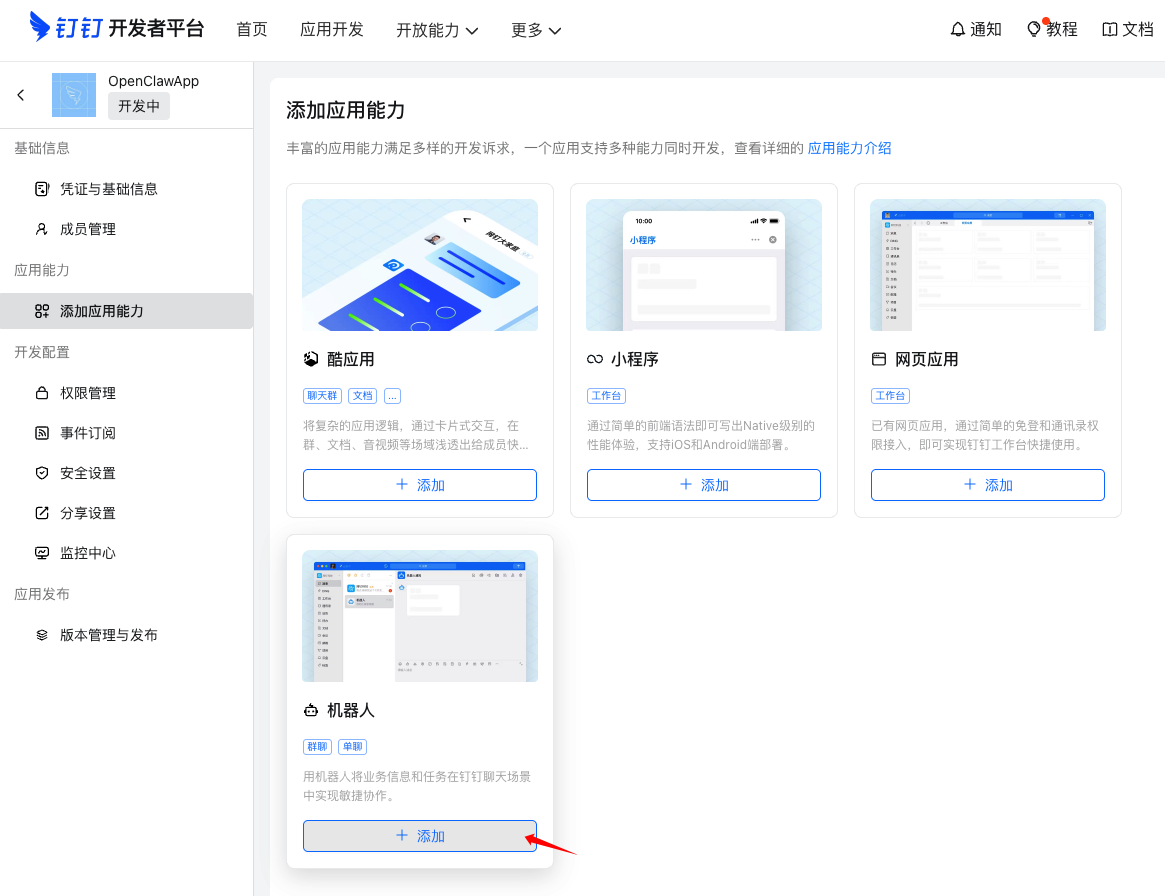Expand hidden tags on the 酷应用 card

(x=392, y=395)
